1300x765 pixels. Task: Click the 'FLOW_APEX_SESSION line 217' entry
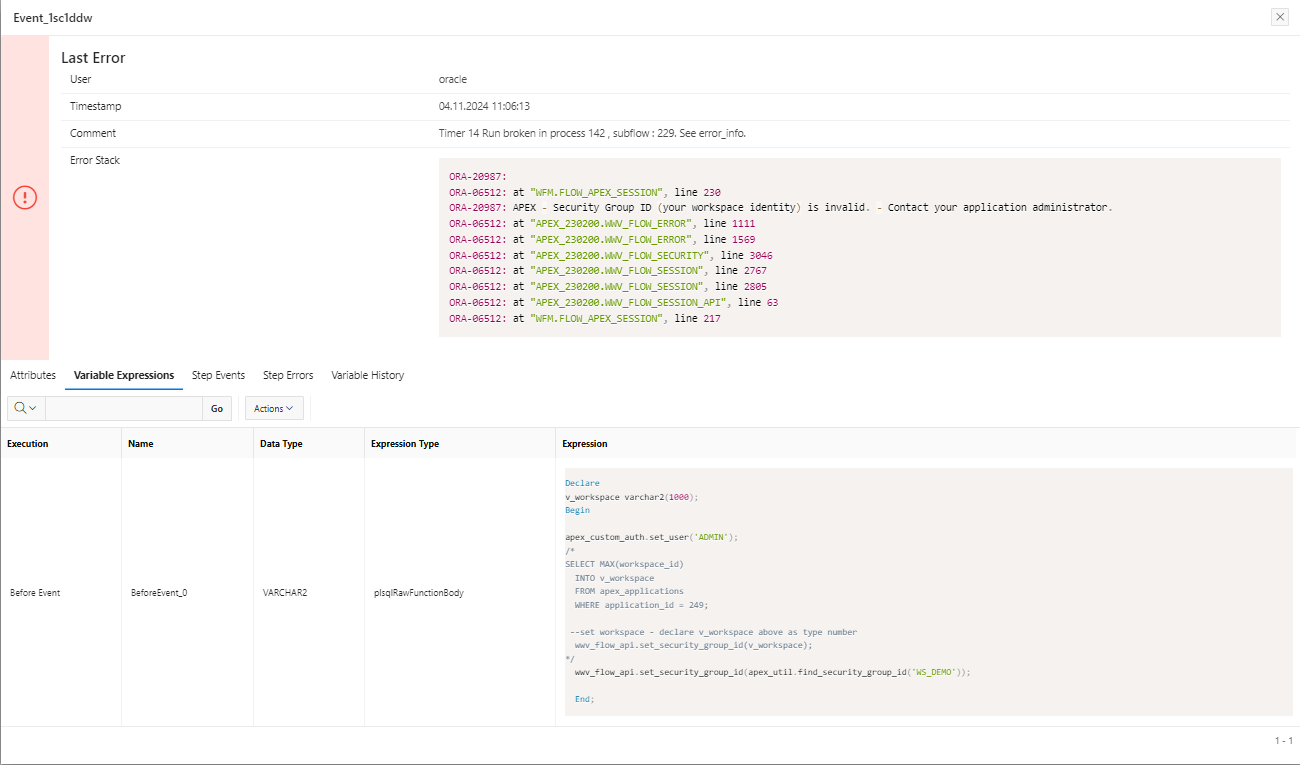585,318
